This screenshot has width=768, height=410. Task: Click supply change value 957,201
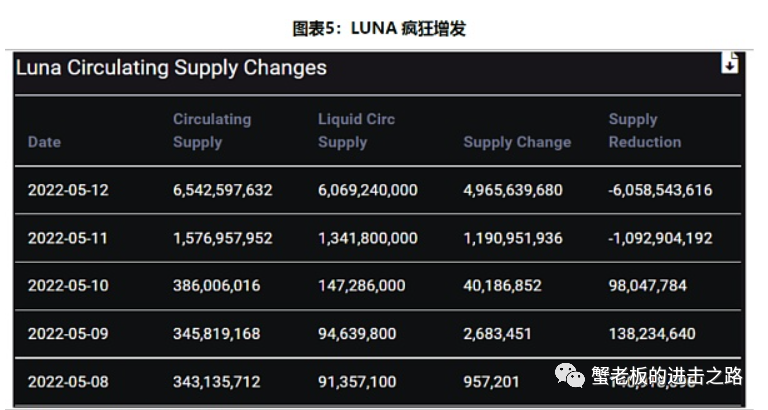(x=491, y=382)
